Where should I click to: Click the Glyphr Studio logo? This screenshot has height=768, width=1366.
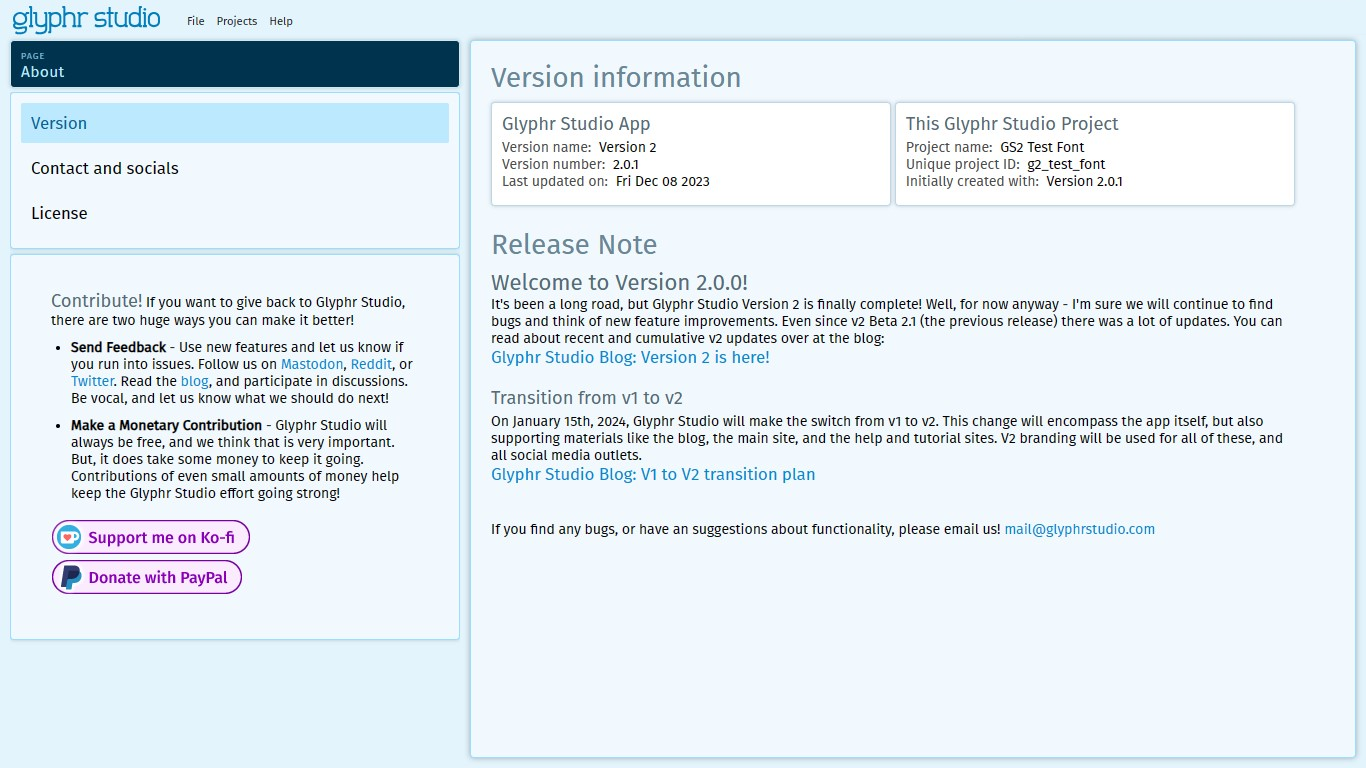86,19
